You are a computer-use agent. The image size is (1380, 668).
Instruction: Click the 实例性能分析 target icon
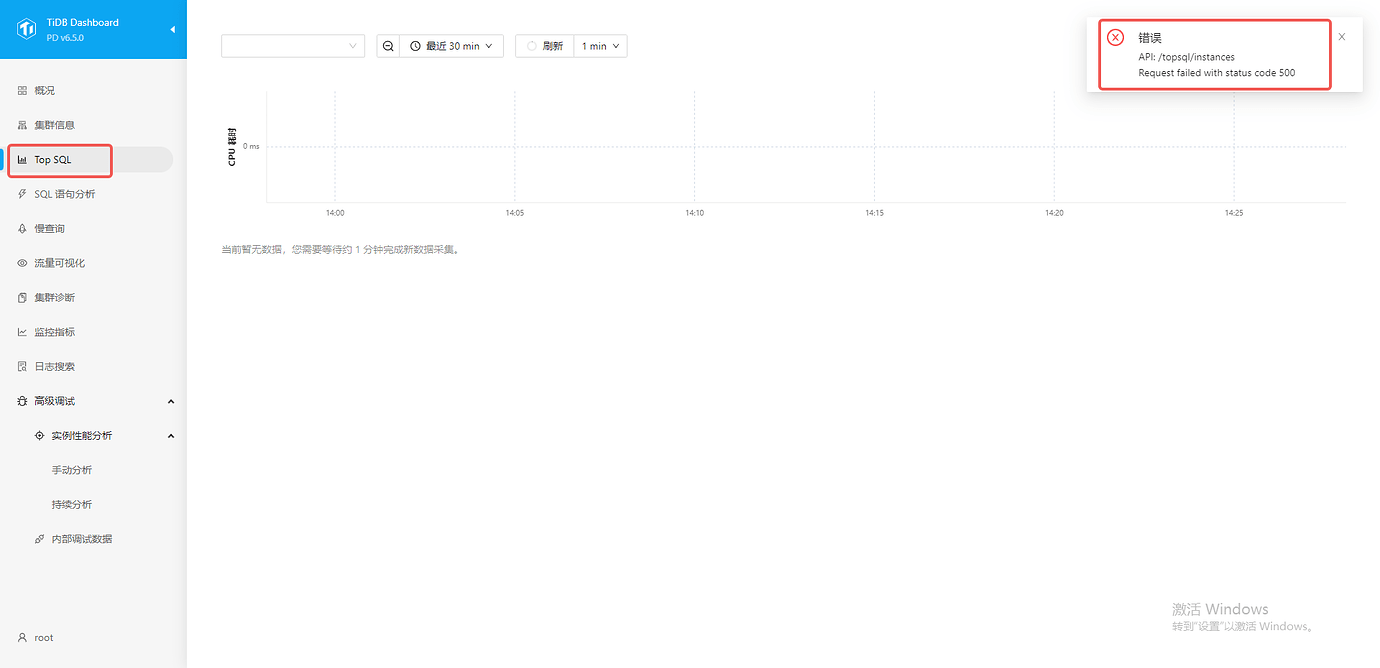coord(40,436)
